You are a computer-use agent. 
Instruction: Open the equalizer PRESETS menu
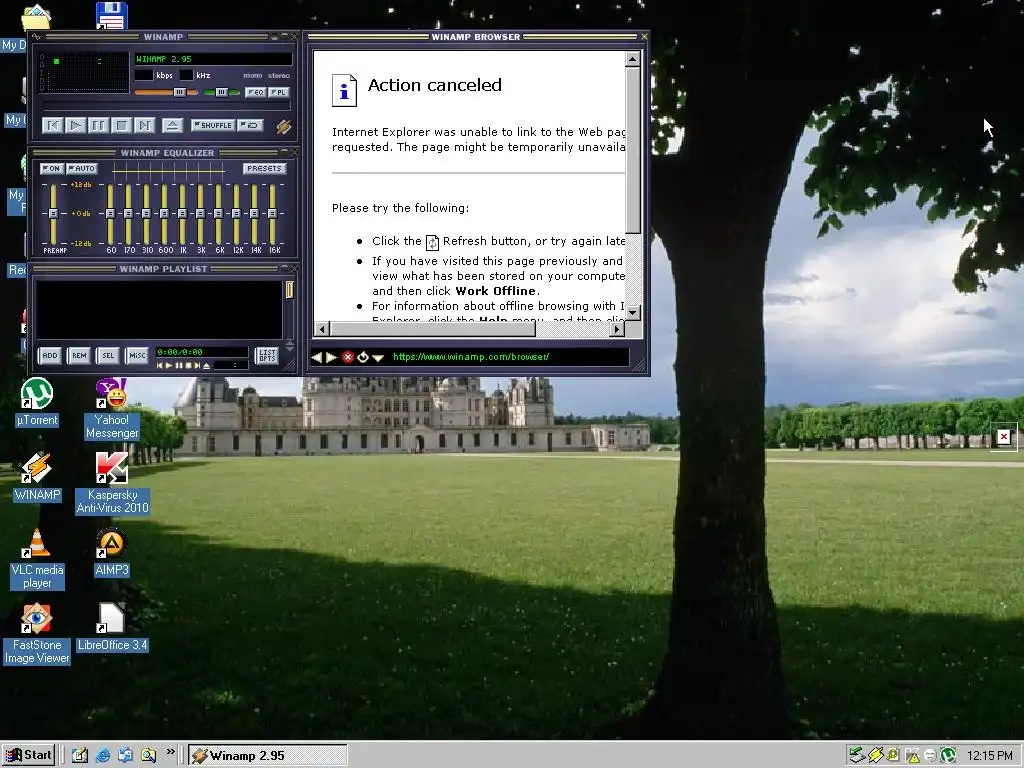click(x=264, y=168)
